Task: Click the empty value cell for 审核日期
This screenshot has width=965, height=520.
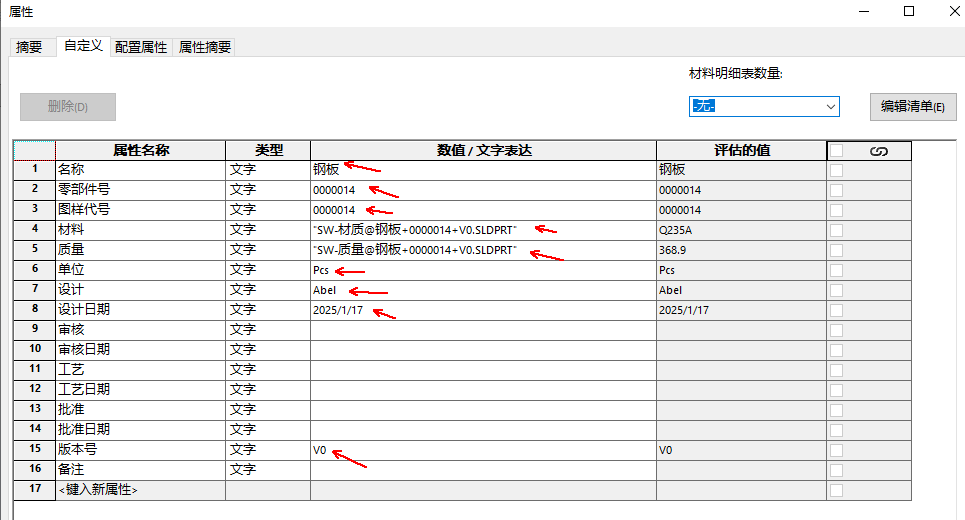Action: click(x=484, y=350)
